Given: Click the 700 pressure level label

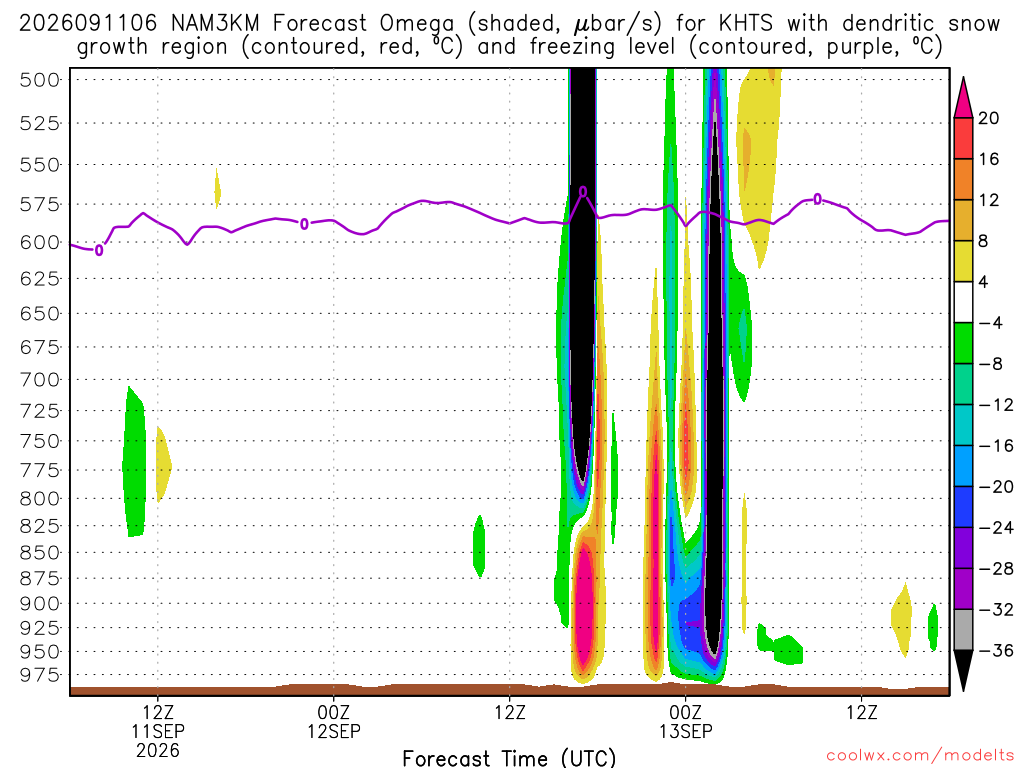Looking at the screenshot, I should pos(40,379).
